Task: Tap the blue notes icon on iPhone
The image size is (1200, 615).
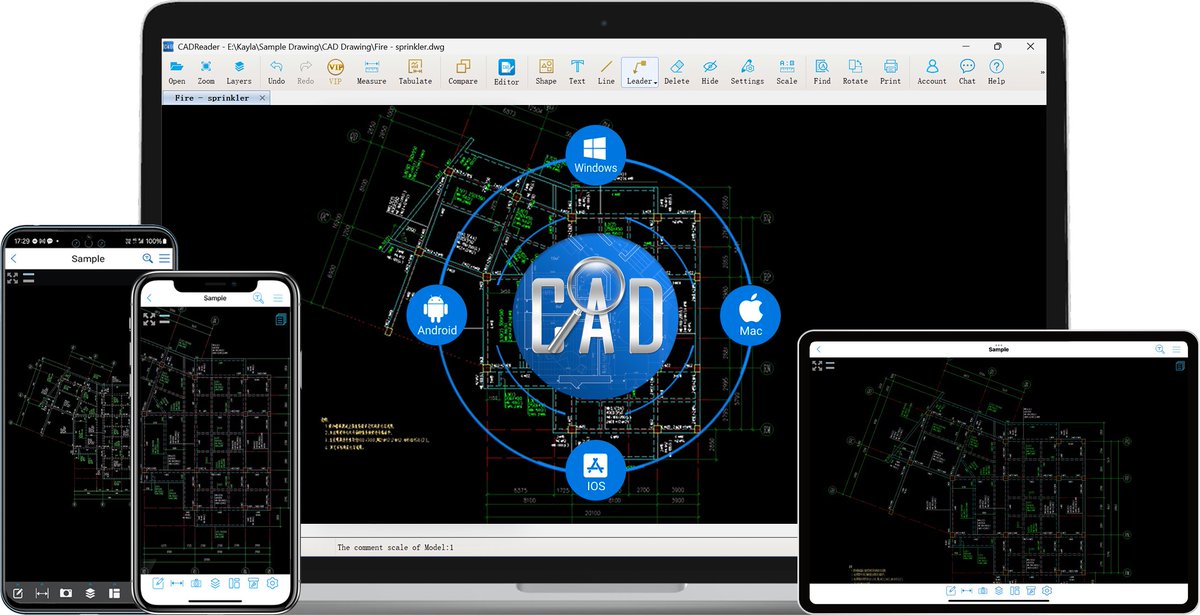Action: [x=281, y=319]
